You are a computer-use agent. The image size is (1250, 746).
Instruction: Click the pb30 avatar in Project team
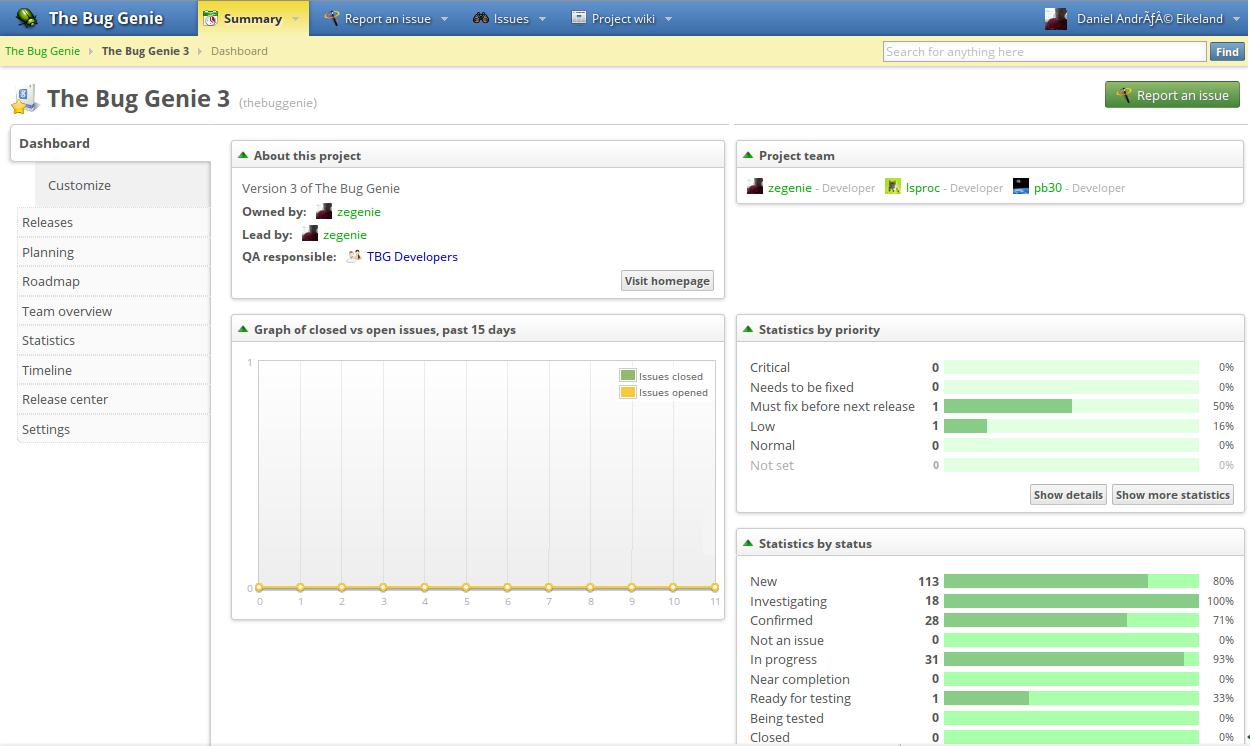[1021, 186]
